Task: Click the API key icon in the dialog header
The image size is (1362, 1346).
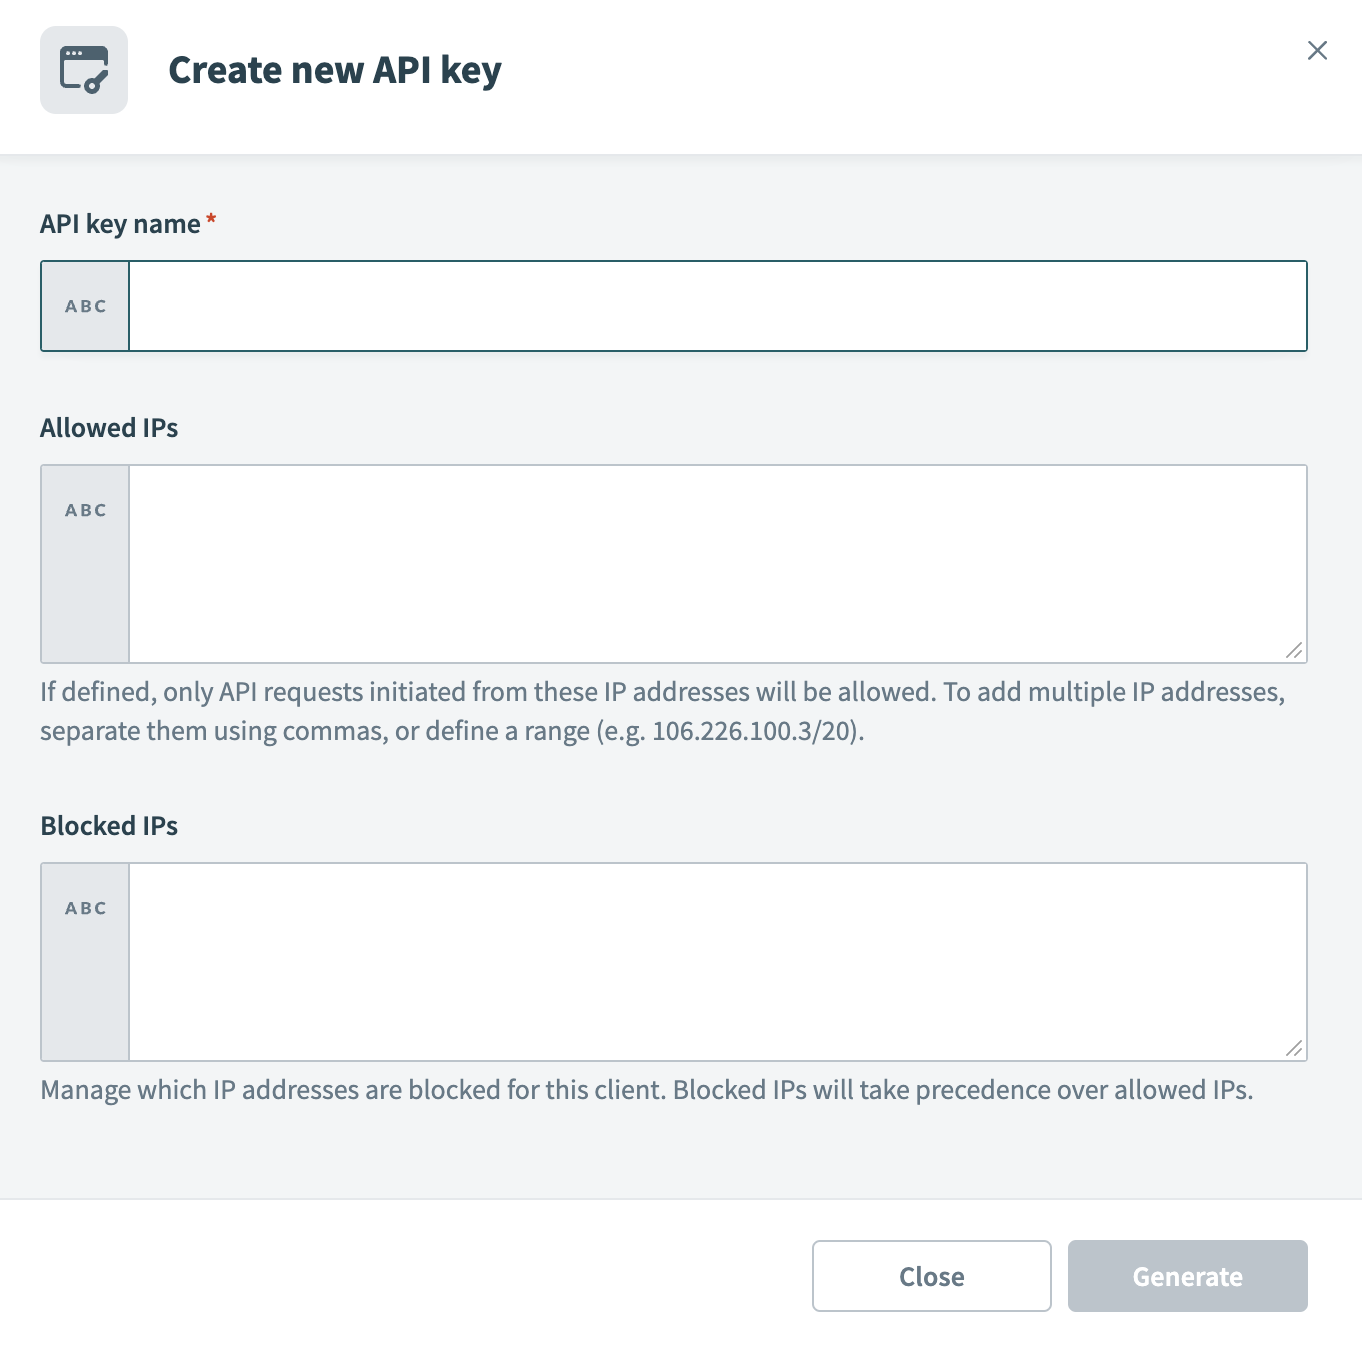Action: [84, 69]
